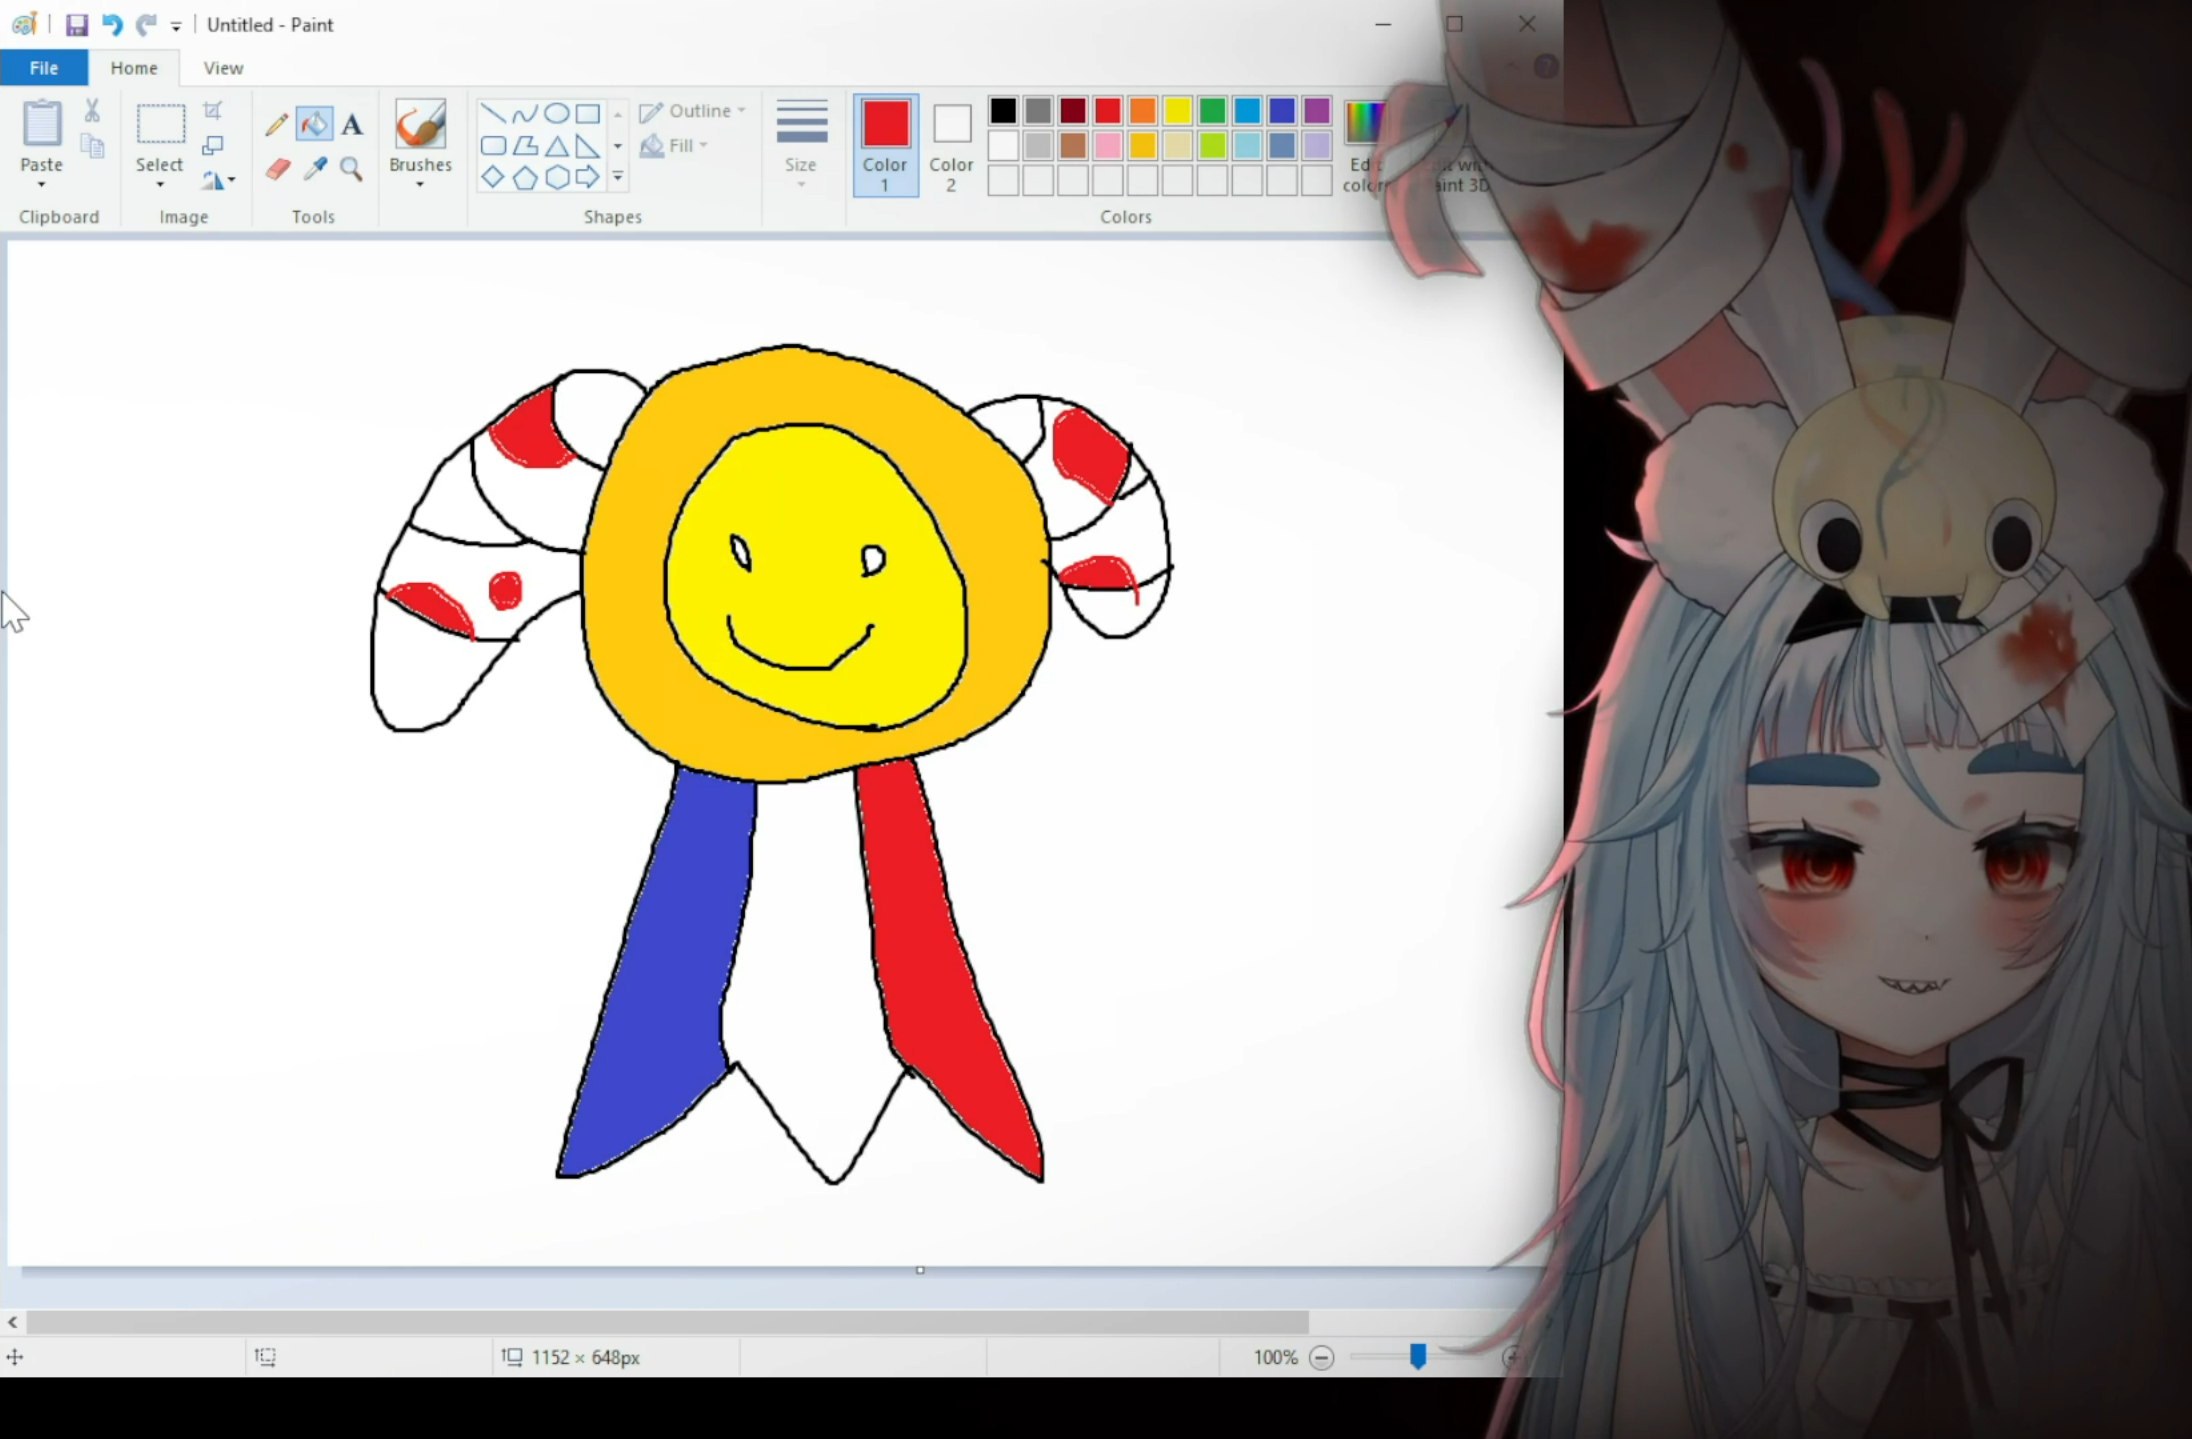Open the Size line thickness dropdown

pyautogui.click(x=801, y=144)
